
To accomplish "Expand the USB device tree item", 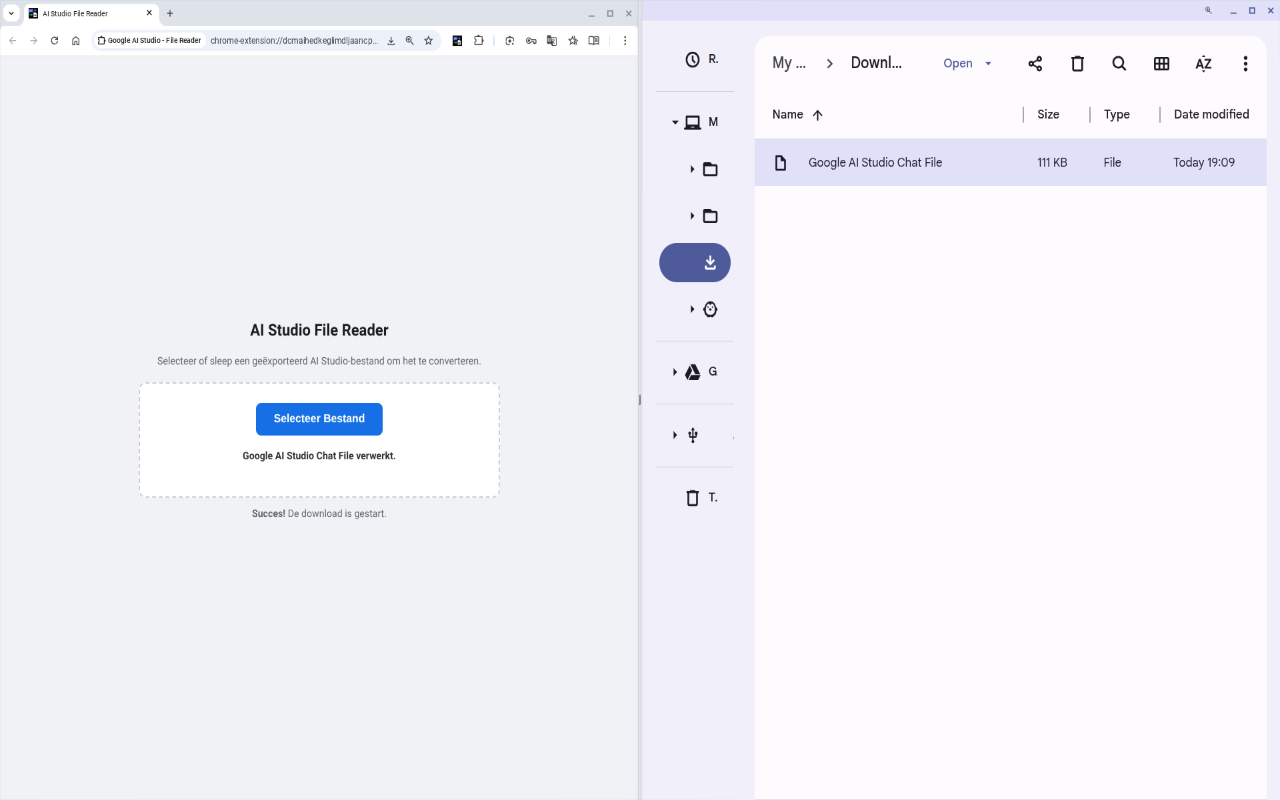I will [x=675, y=435].
